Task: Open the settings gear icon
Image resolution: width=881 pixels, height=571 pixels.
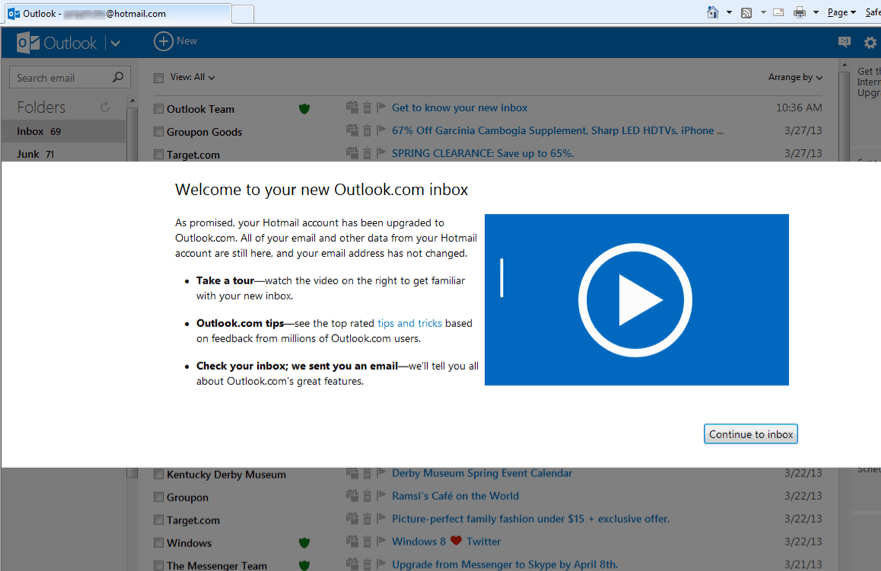Action: [870, 43]
